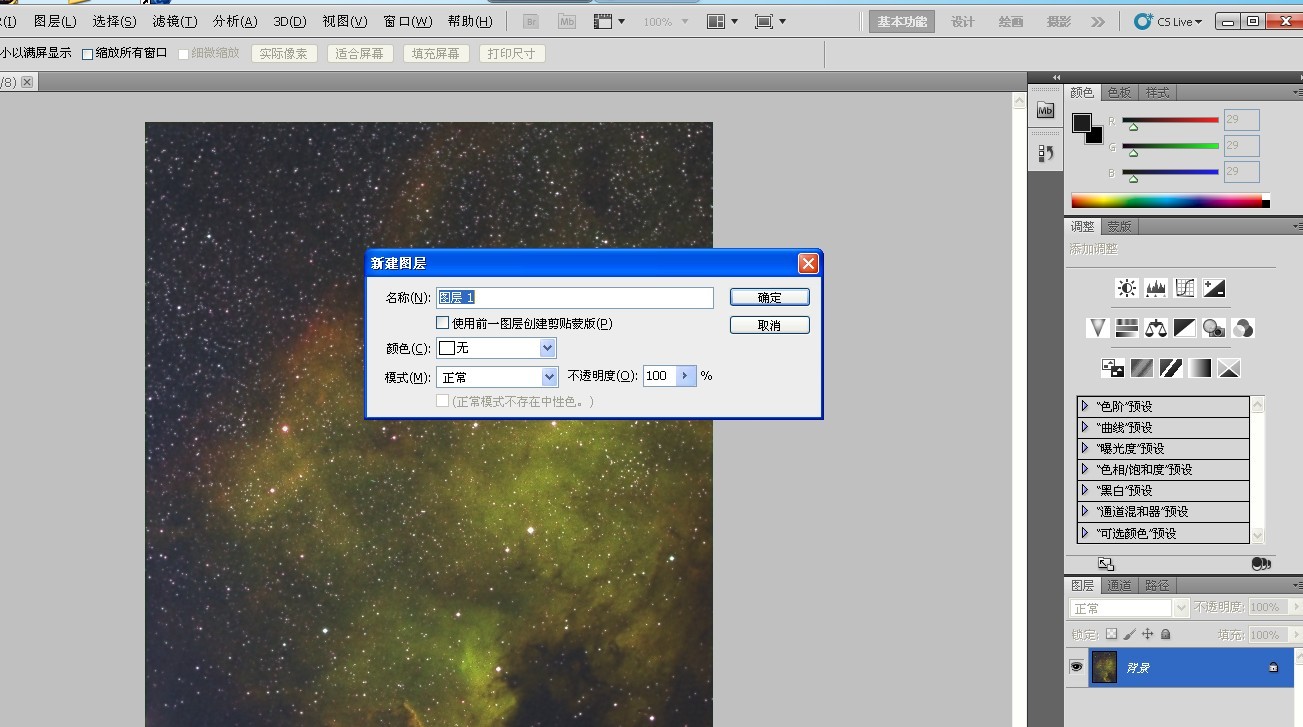This screenshot has width=1303, height=727.
Task: Enable 使用前一图层创建剪贴蒙版 checkbox
Action: pyautogui.click(x=443, y=323)
